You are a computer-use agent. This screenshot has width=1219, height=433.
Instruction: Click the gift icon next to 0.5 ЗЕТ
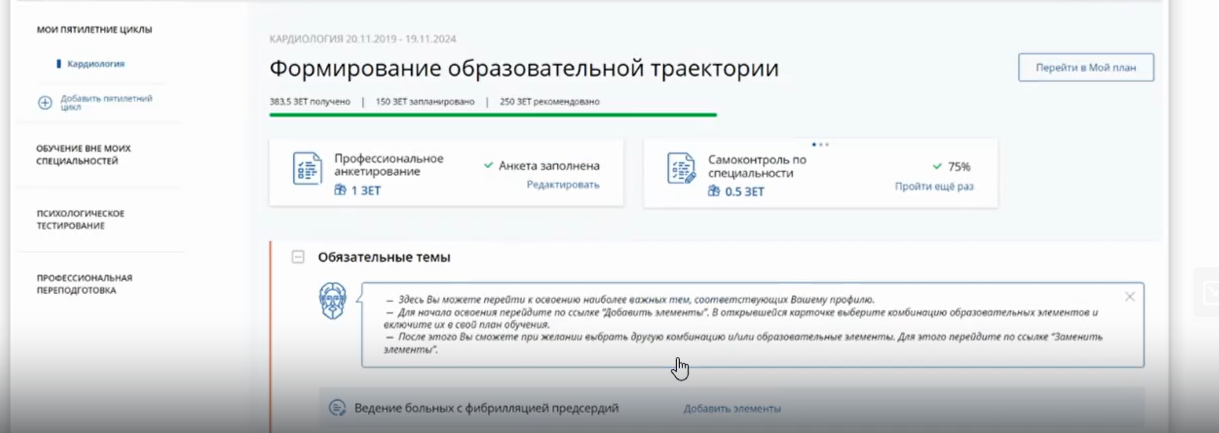[x=714, y=191]
